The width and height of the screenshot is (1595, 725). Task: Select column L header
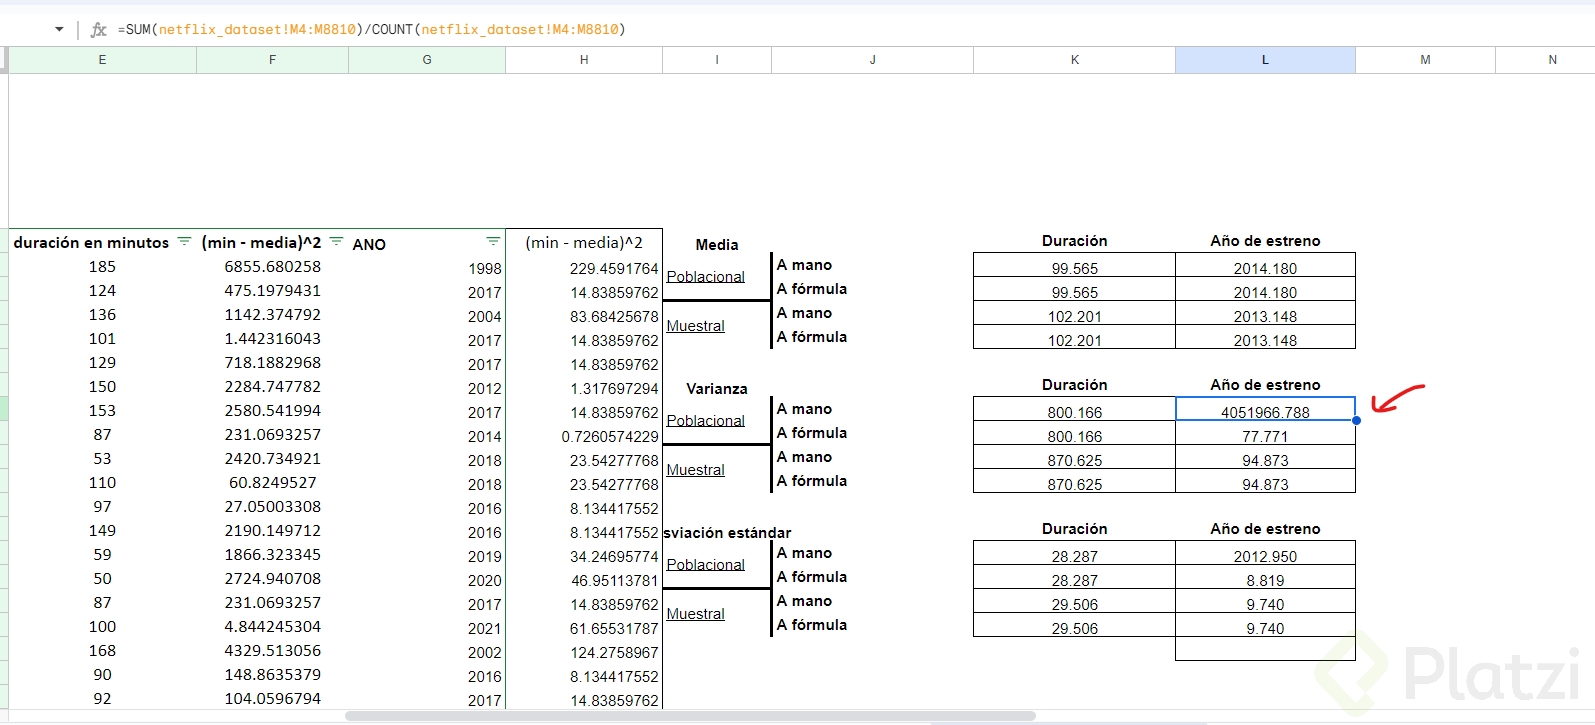[x=1265, y=60]
